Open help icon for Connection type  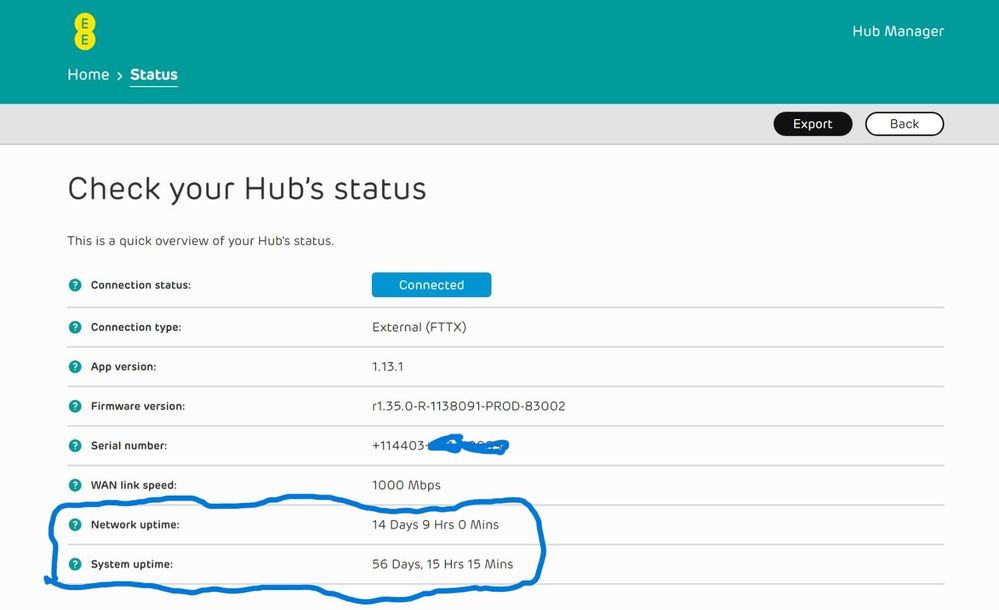click(x=75, y=327)
